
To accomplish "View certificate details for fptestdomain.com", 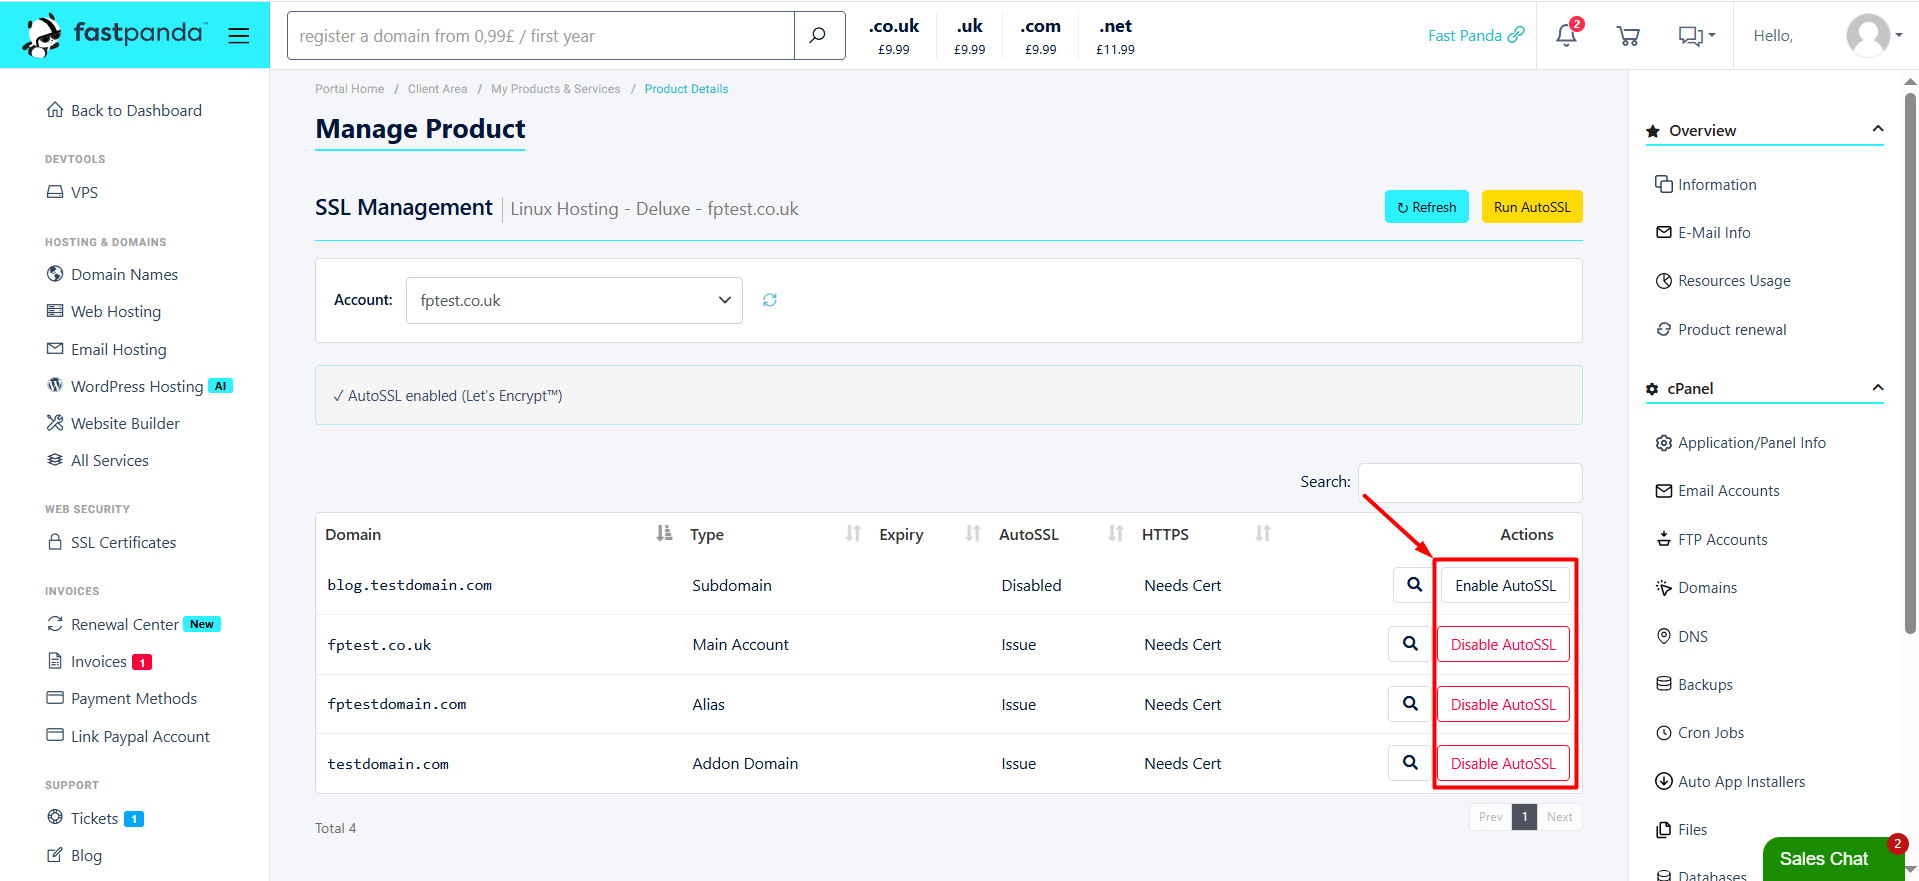I will click(x=1410, y=704).
